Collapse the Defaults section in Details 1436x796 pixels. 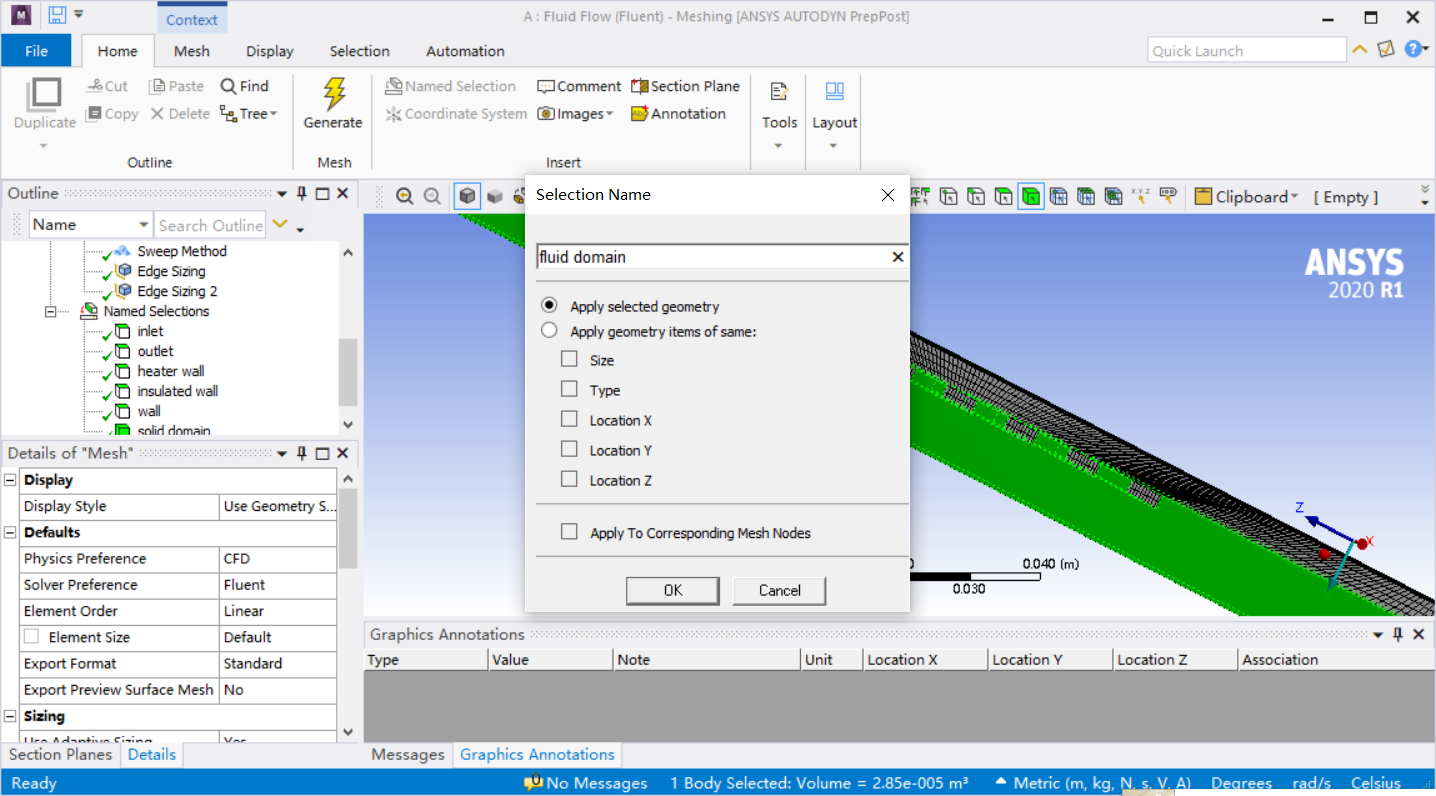10,532
